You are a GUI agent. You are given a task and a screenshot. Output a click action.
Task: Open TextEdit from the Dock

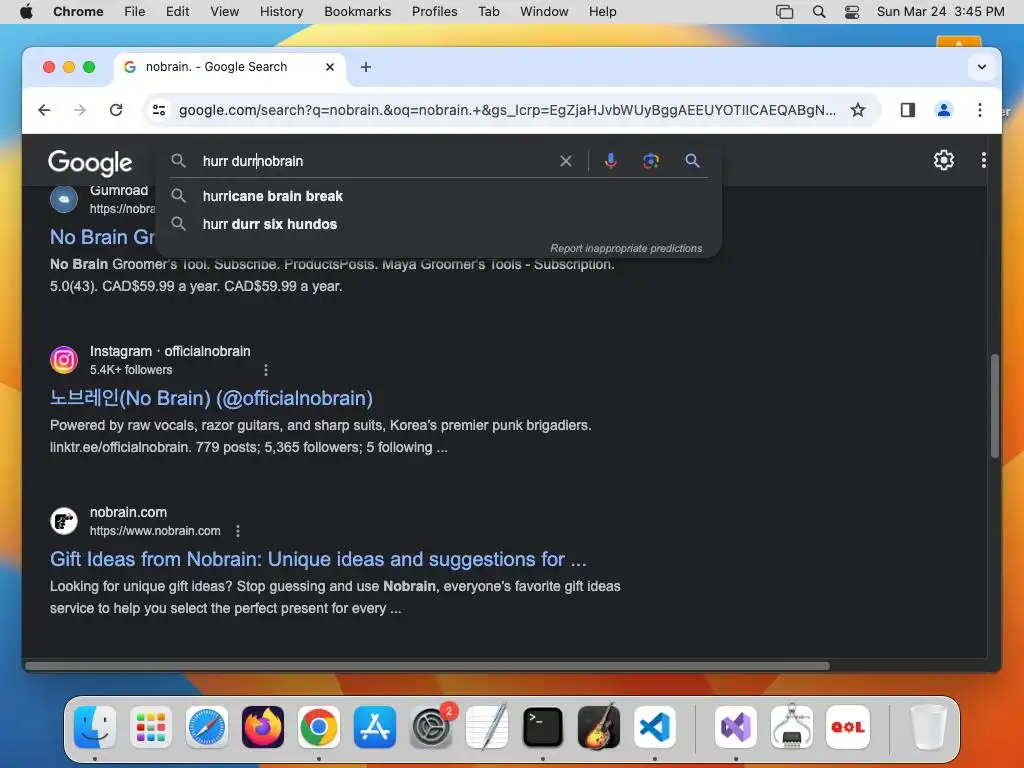[x=487, y=726]
